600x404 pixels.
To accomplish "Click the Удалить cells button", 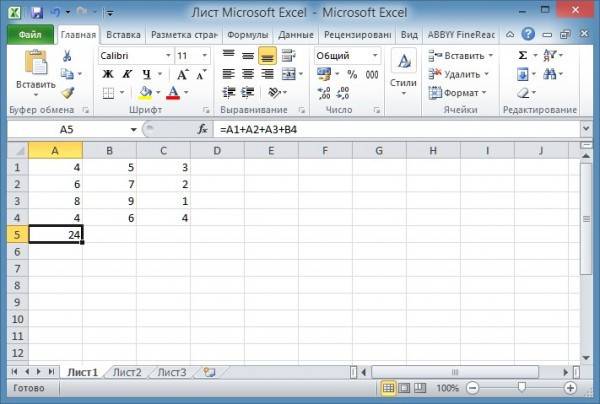I will click(461, 74).
